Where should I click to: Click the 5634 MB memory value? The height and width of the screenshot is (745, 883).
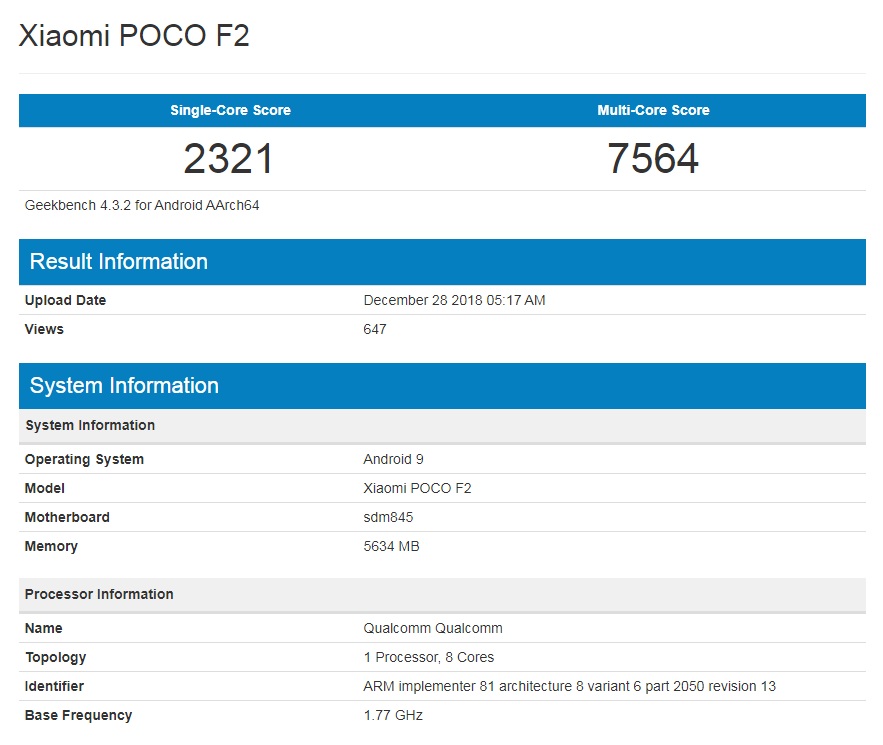coord(391,546)
